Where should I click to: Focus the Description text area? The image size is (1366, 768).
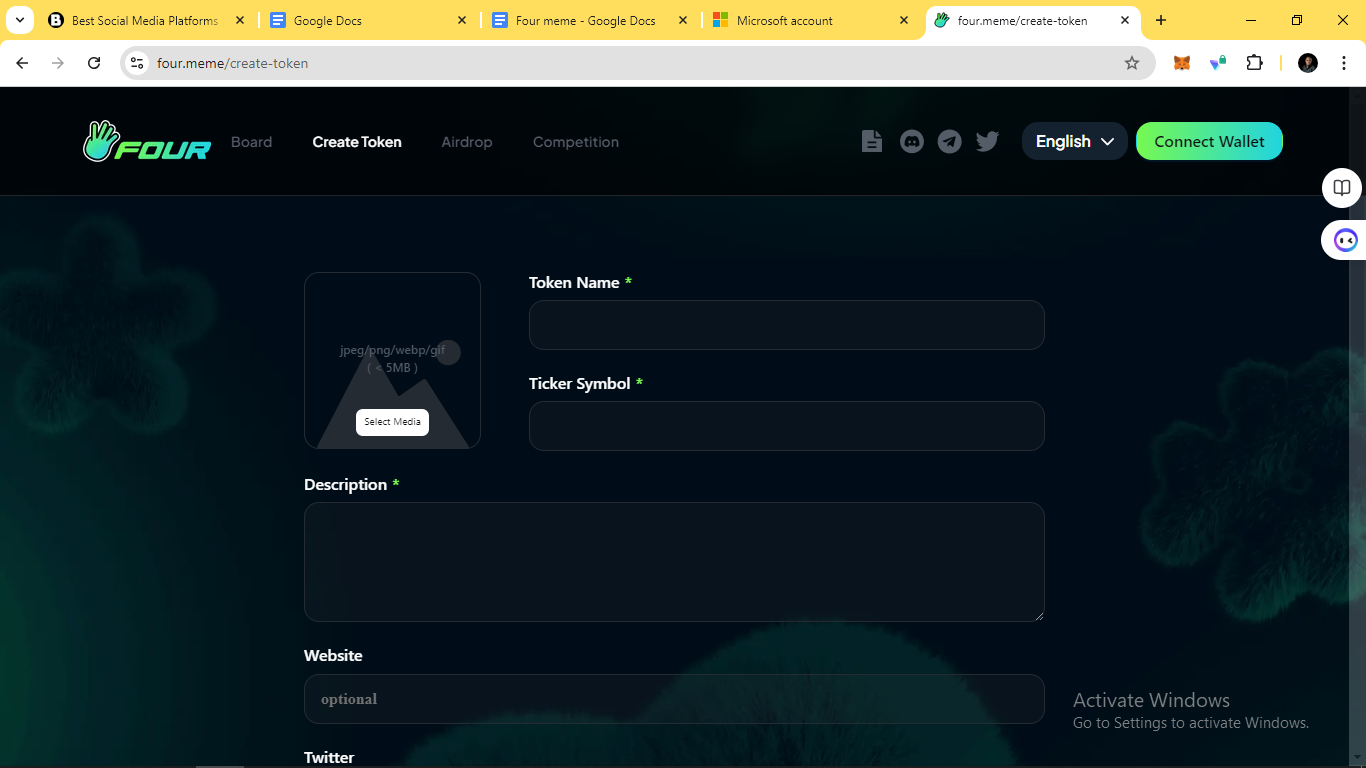(x=674, y=562)
